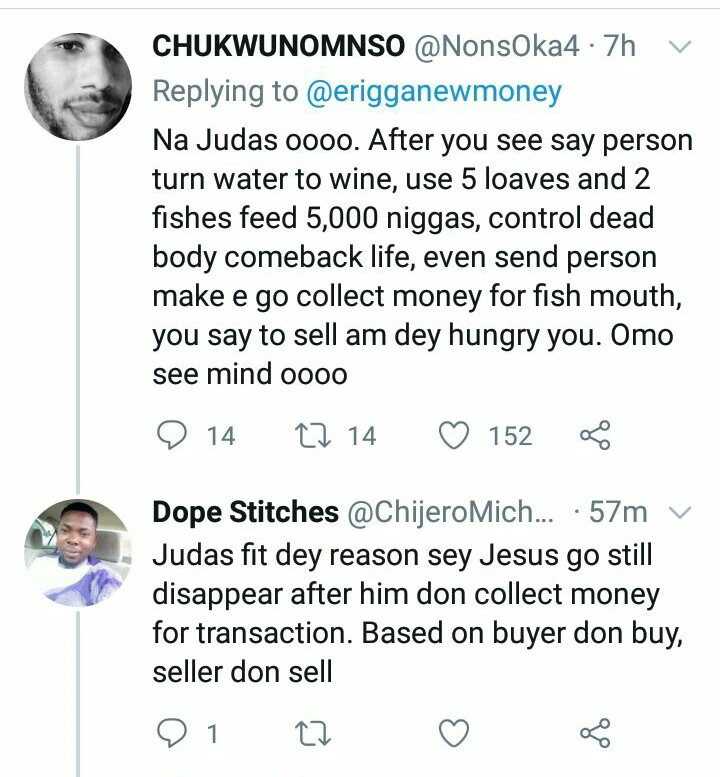View CHUKWUNOMNSO's profile picture
Screen dimensions: 720x777
tap(76, 84)
